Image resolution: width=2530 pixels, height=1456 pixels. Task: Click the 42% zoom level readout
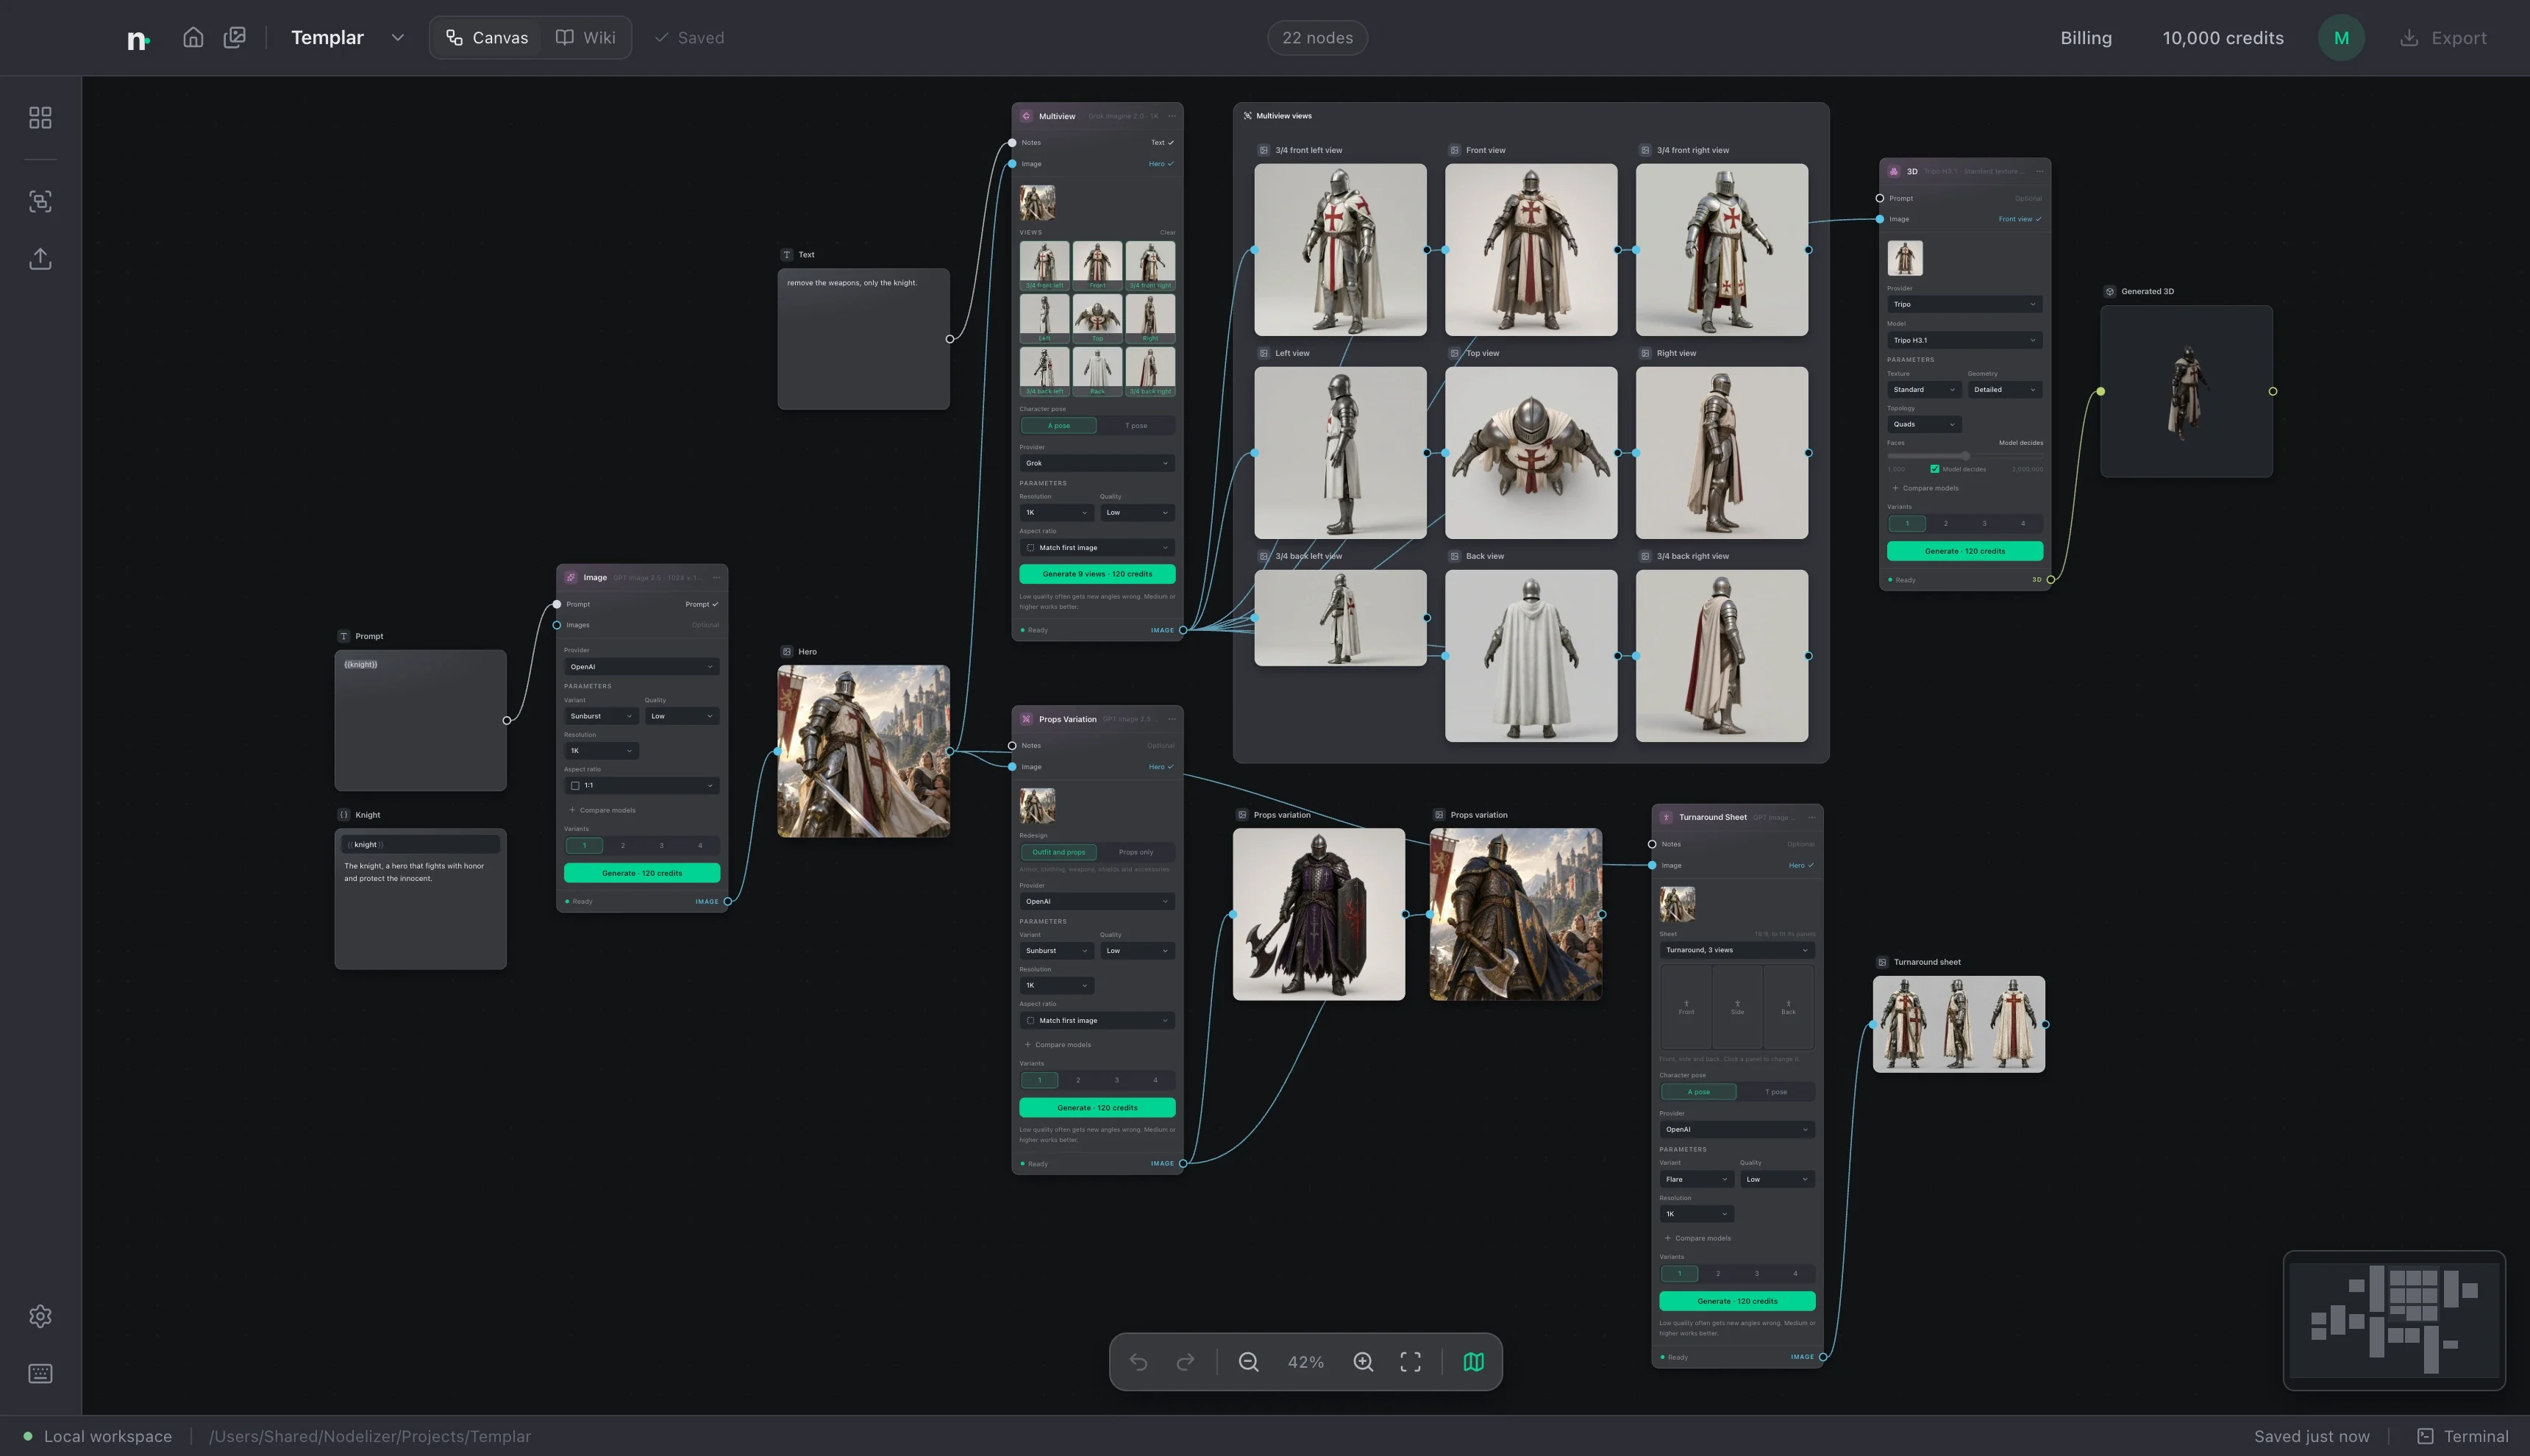pyautogui.click(x=1305, y=1362)
